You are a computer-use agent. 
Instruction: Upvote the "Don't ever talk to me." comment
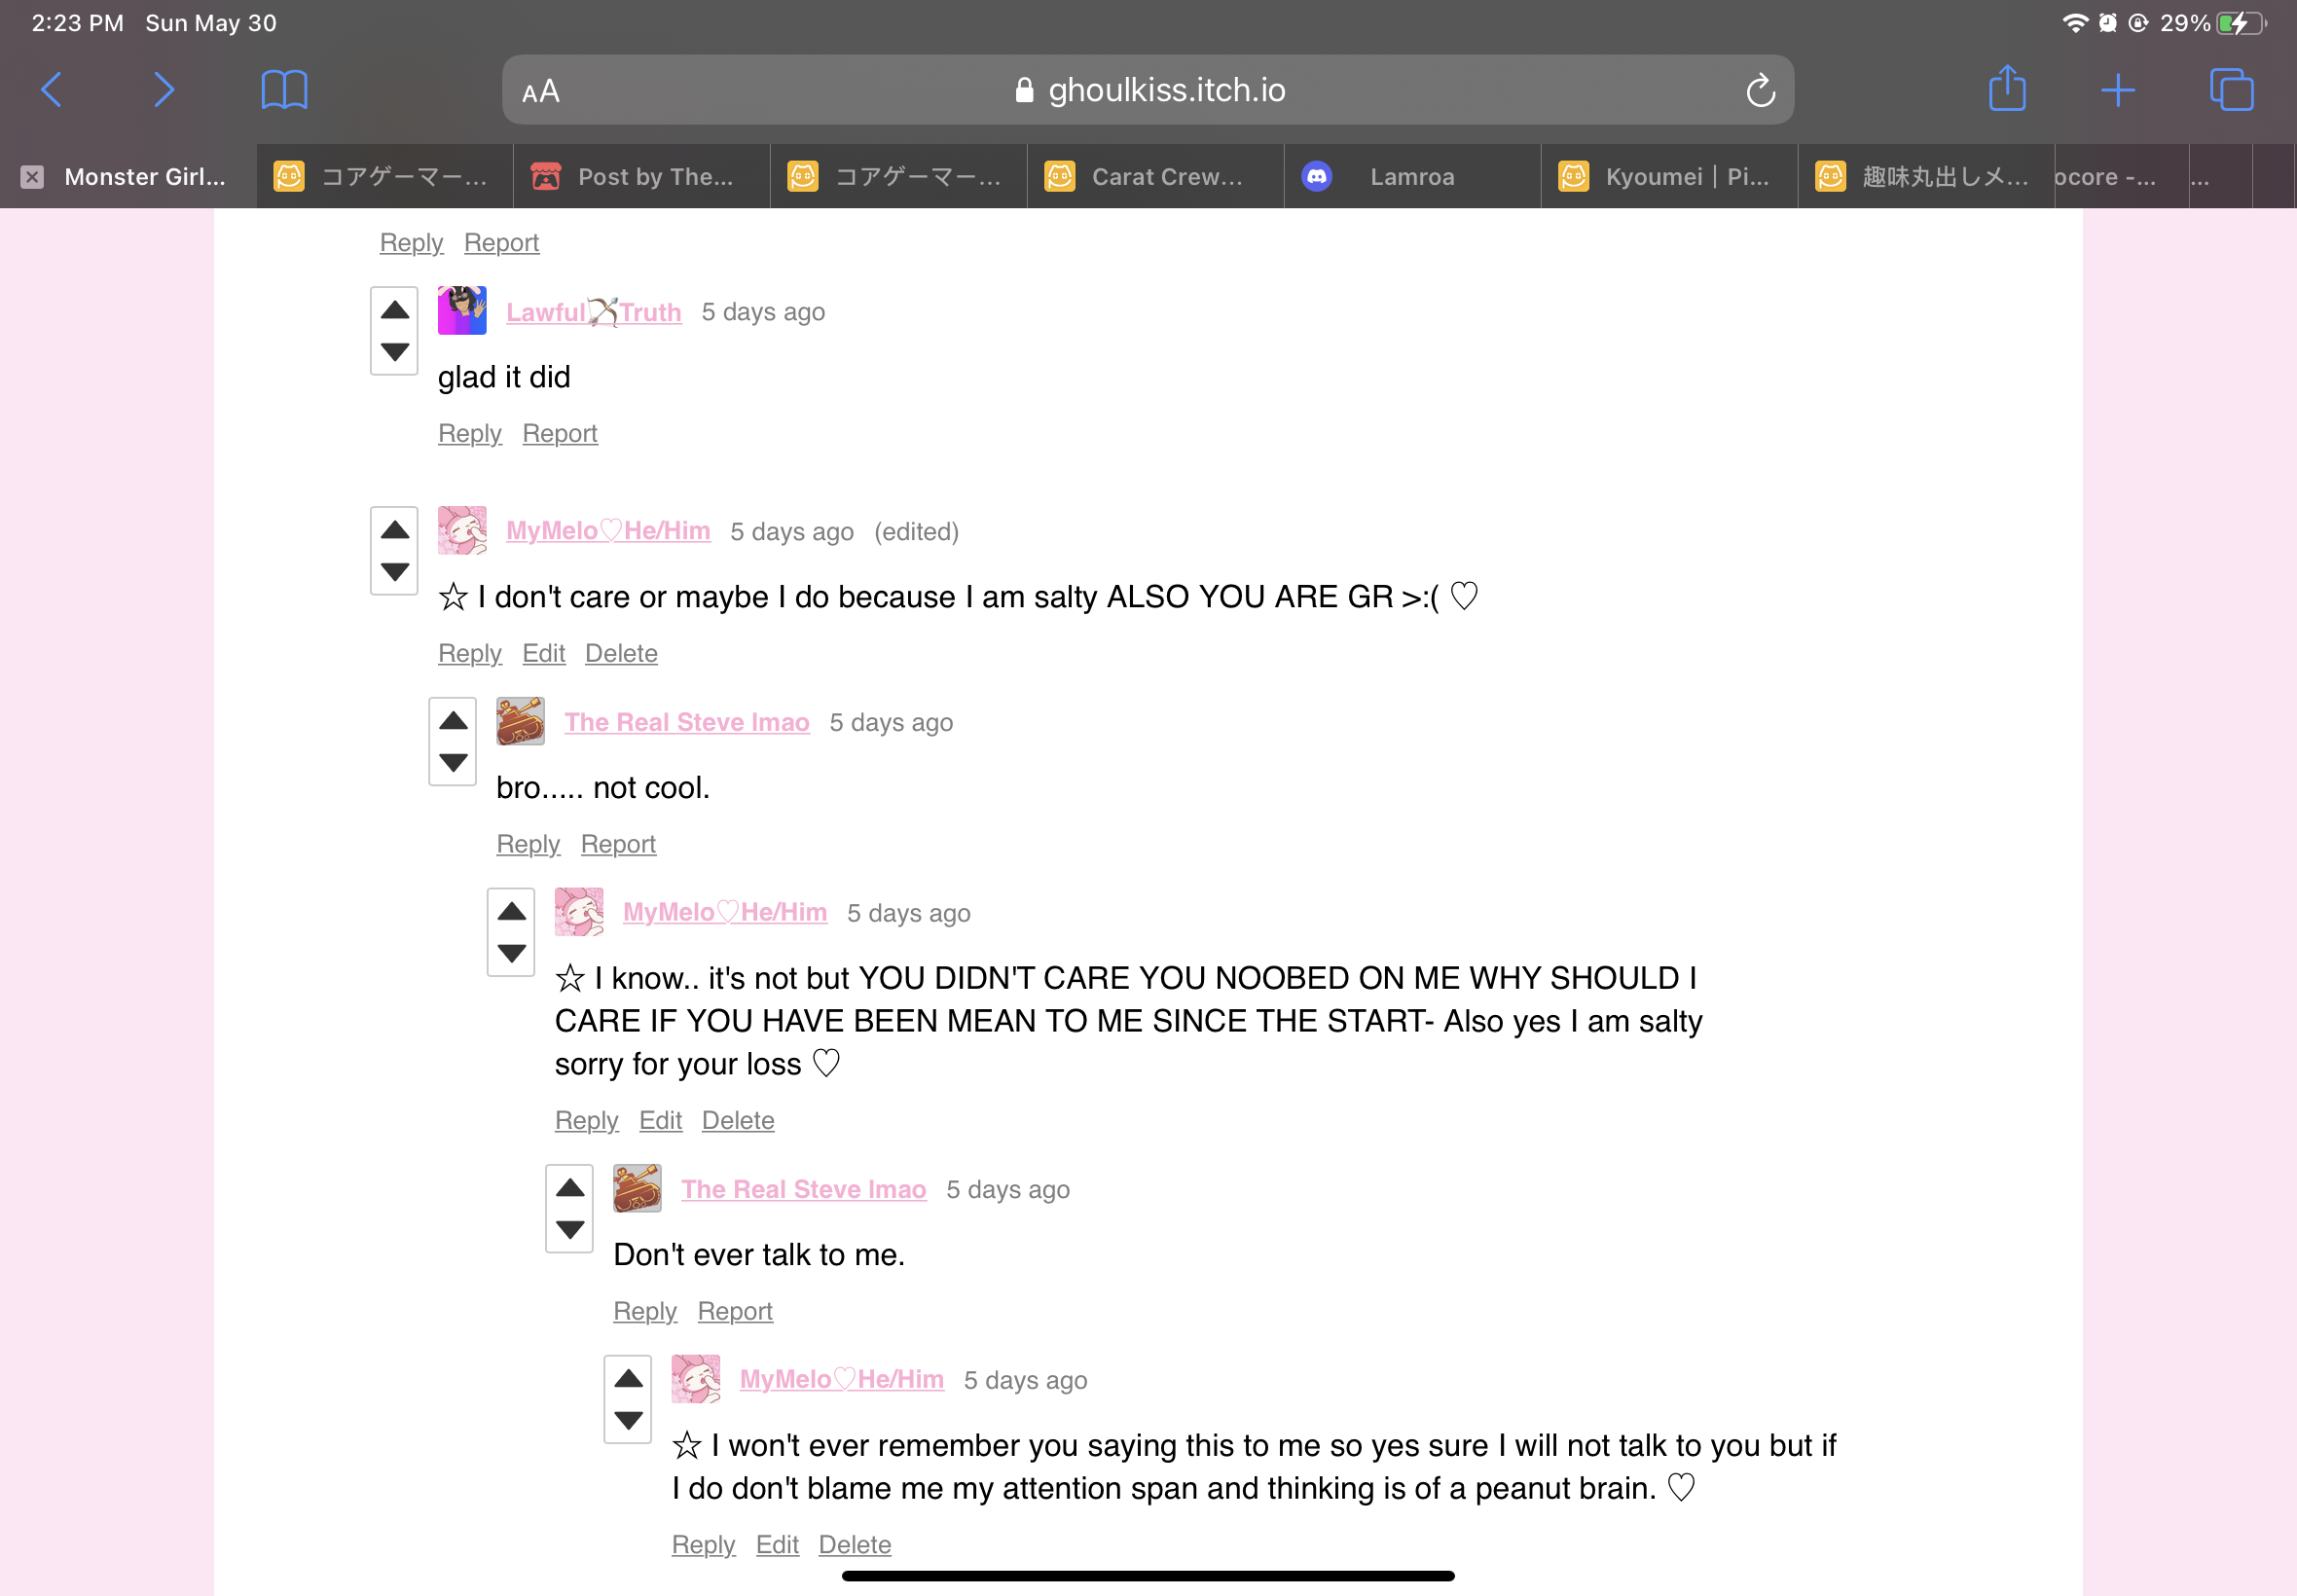tap(570, 1187)
